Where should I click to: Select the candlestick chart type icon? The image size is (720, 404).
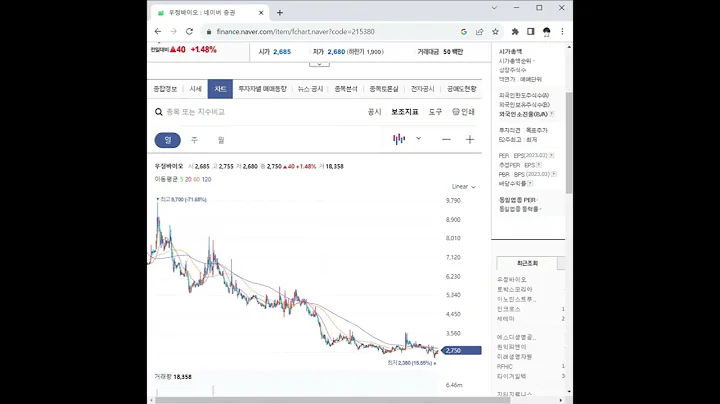tap(399, 139)
